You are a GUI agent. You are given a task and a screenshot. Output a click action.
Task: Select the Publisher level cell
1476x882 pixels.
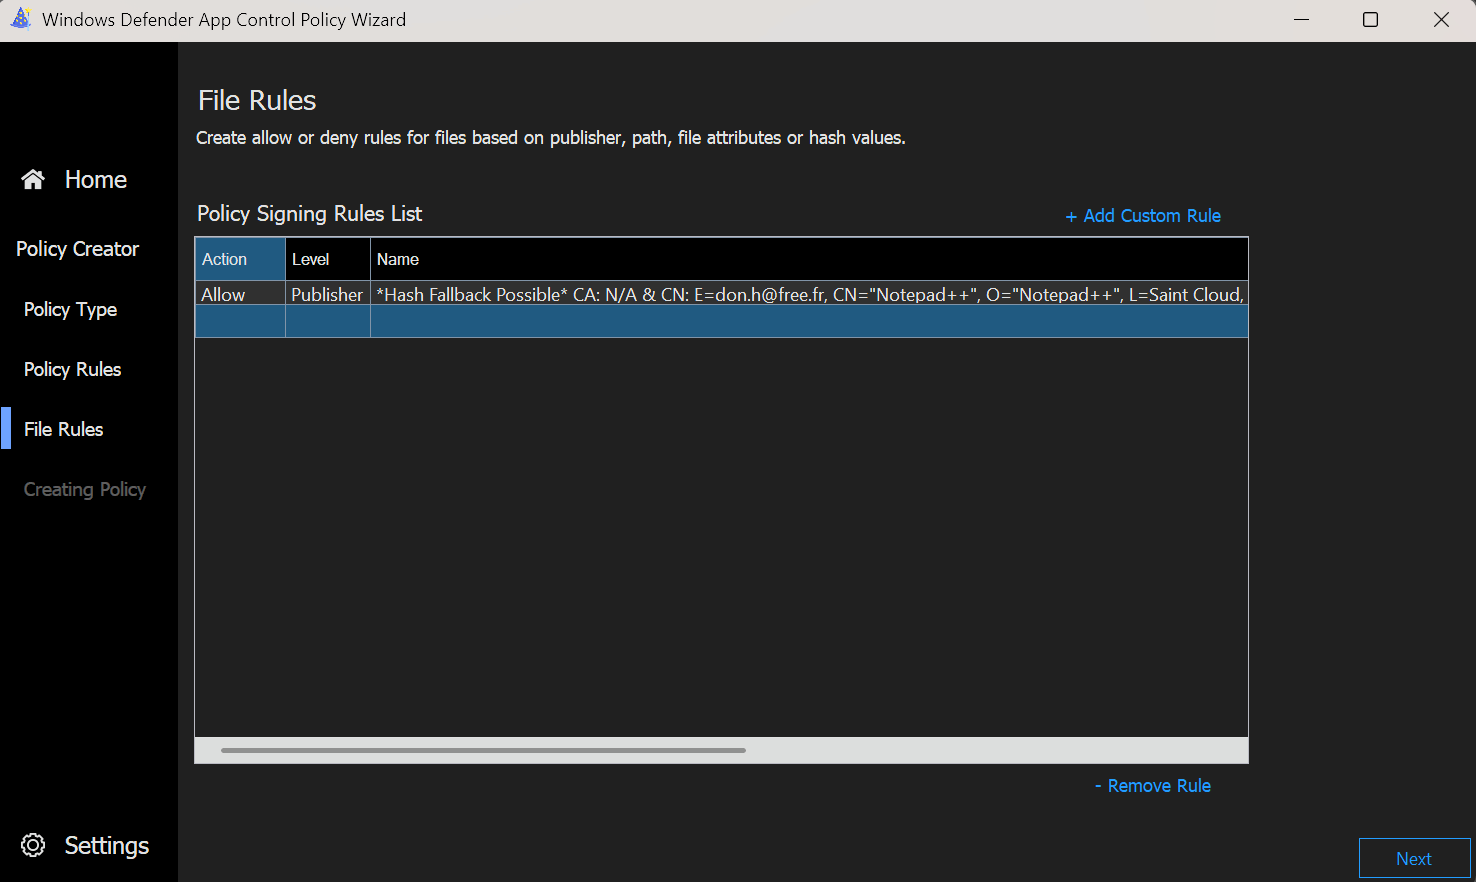(327, 294)
